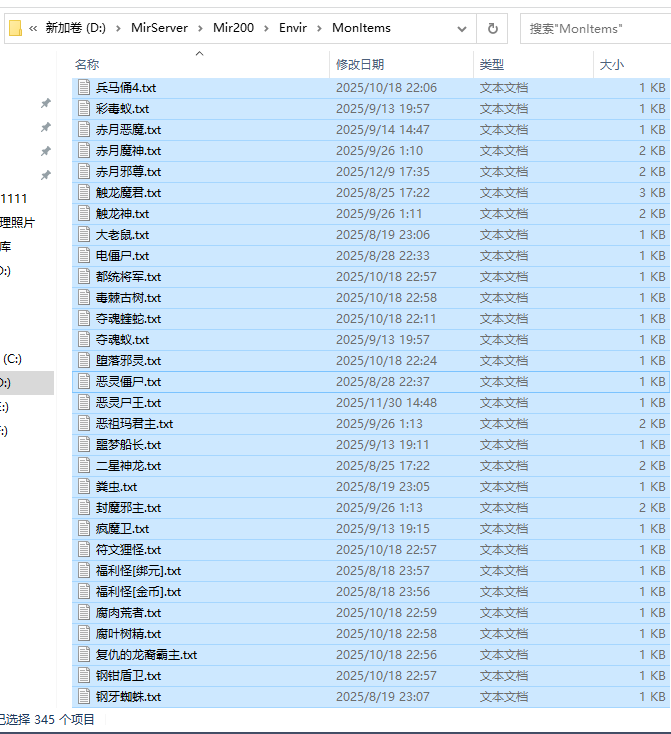Screen dimensions: 671x734
Task: Click the file icon of 触龙神.txt
Action: [84, 213]
